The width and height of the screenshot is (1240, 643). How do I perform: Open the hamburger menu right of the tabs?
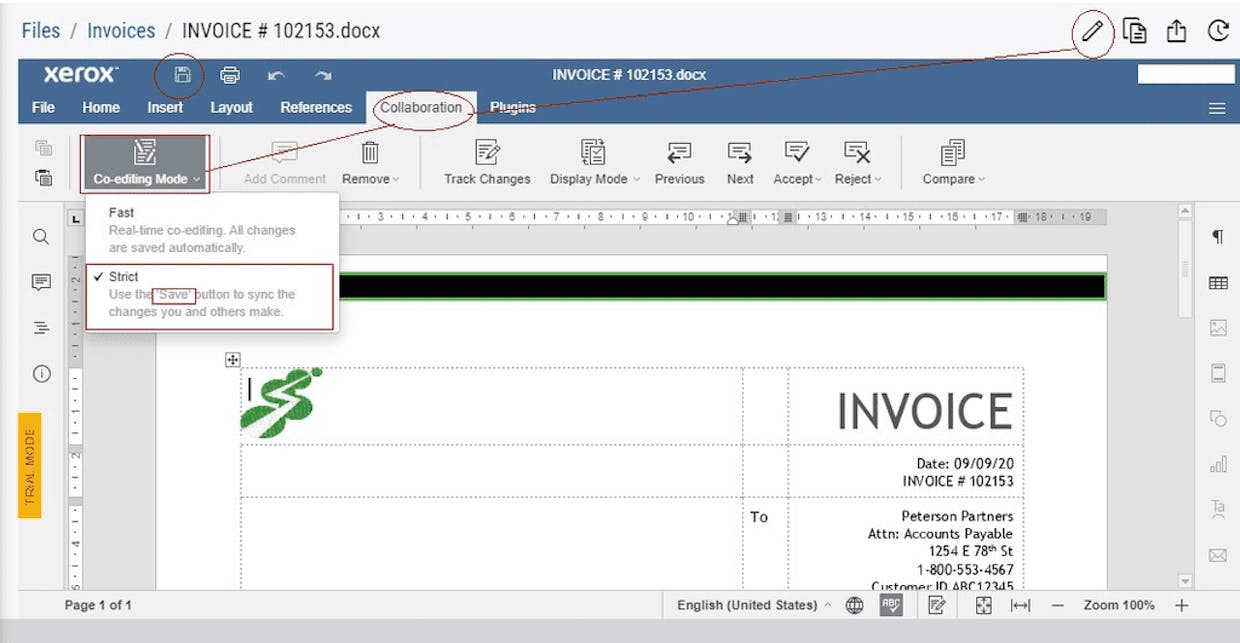tap(1217, 108)
